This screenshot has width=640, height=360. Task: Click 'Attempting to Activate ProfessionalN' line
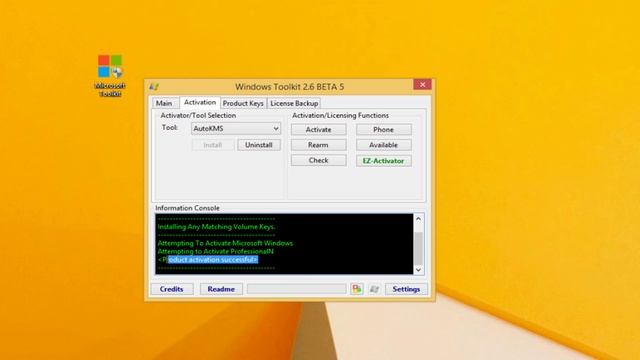click(x=216, y=251)
